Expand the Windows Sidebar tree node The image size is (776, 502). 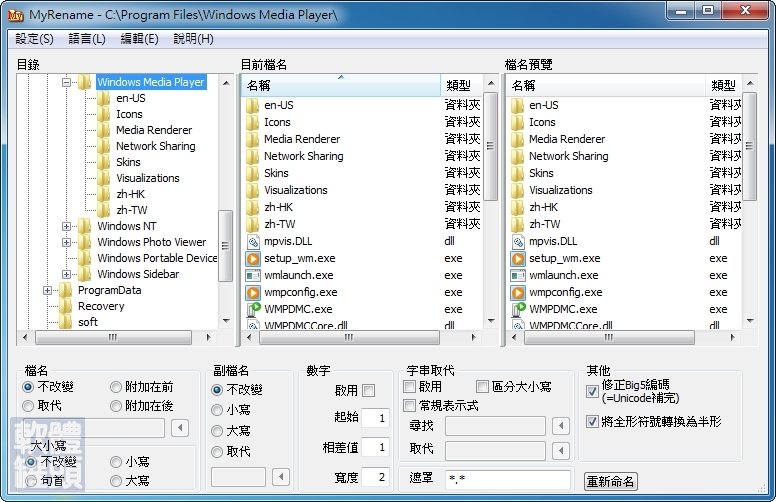(x=66, y=274)
